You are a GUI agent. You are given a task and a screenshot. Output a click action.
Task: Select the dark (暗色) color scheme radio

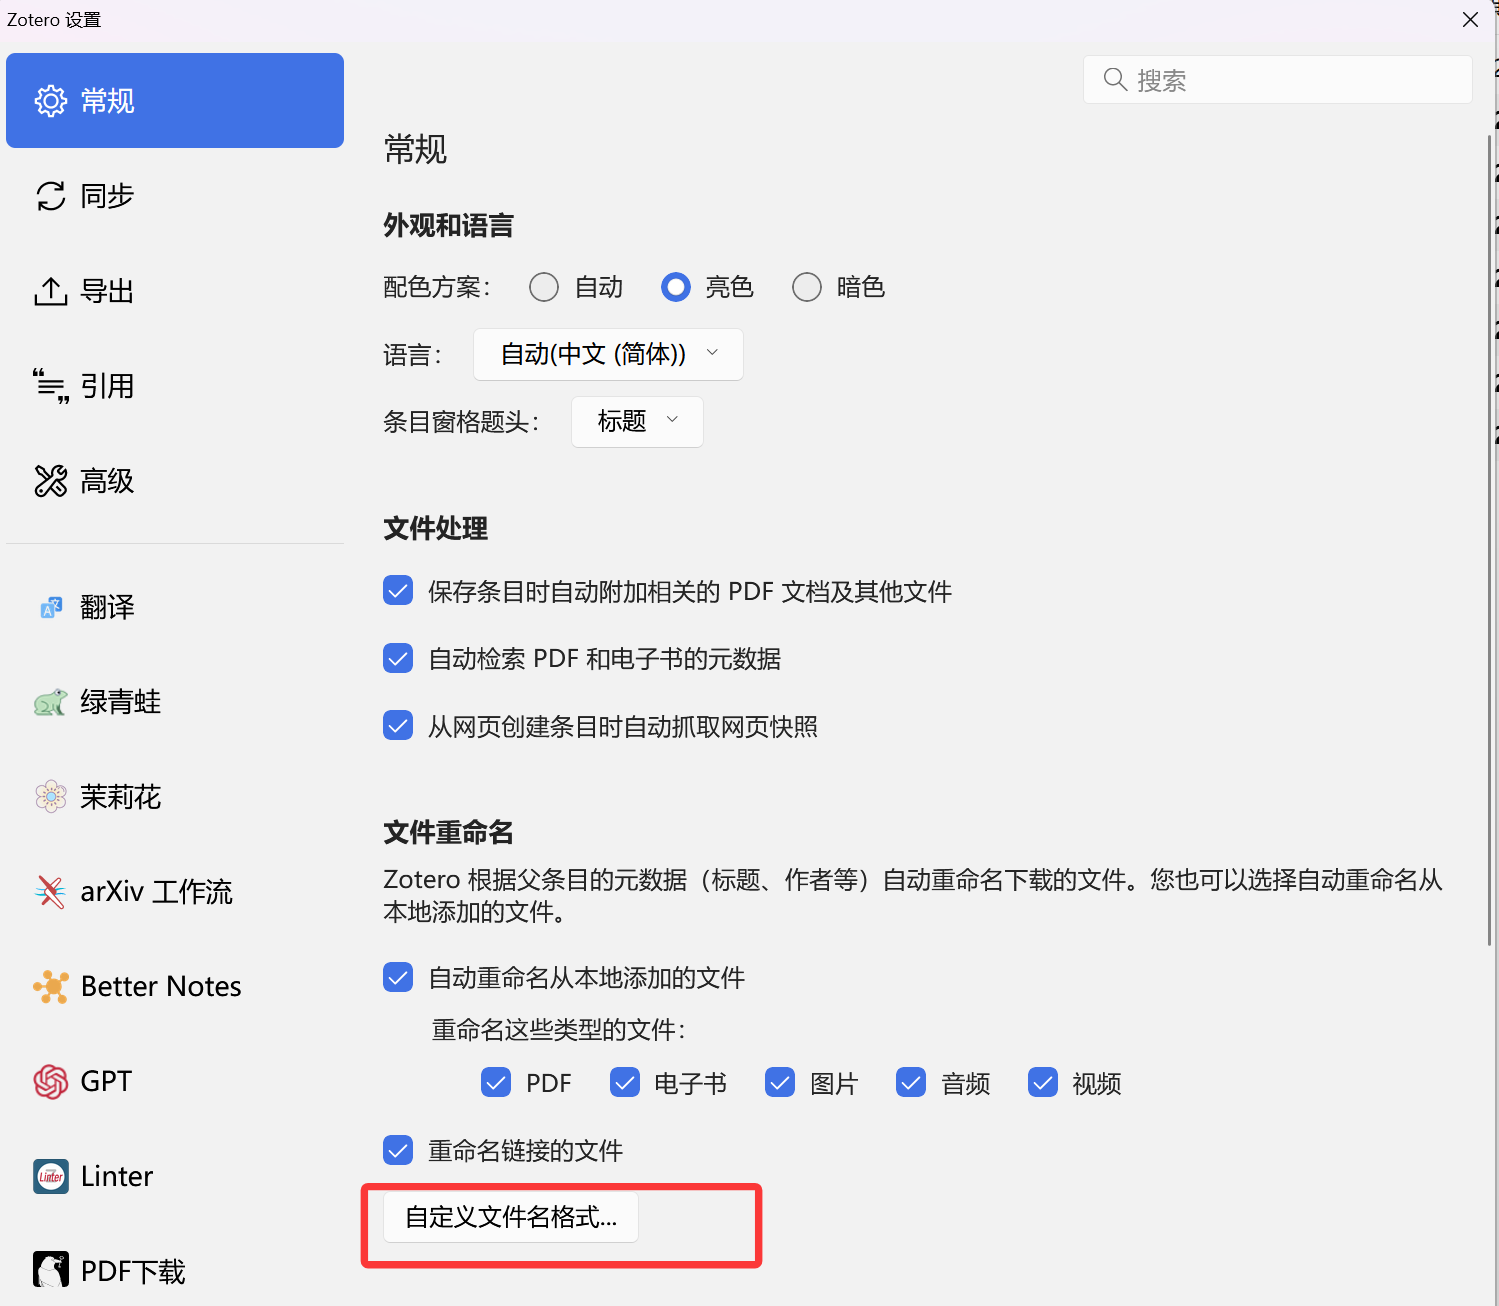(x=807, y=288)
